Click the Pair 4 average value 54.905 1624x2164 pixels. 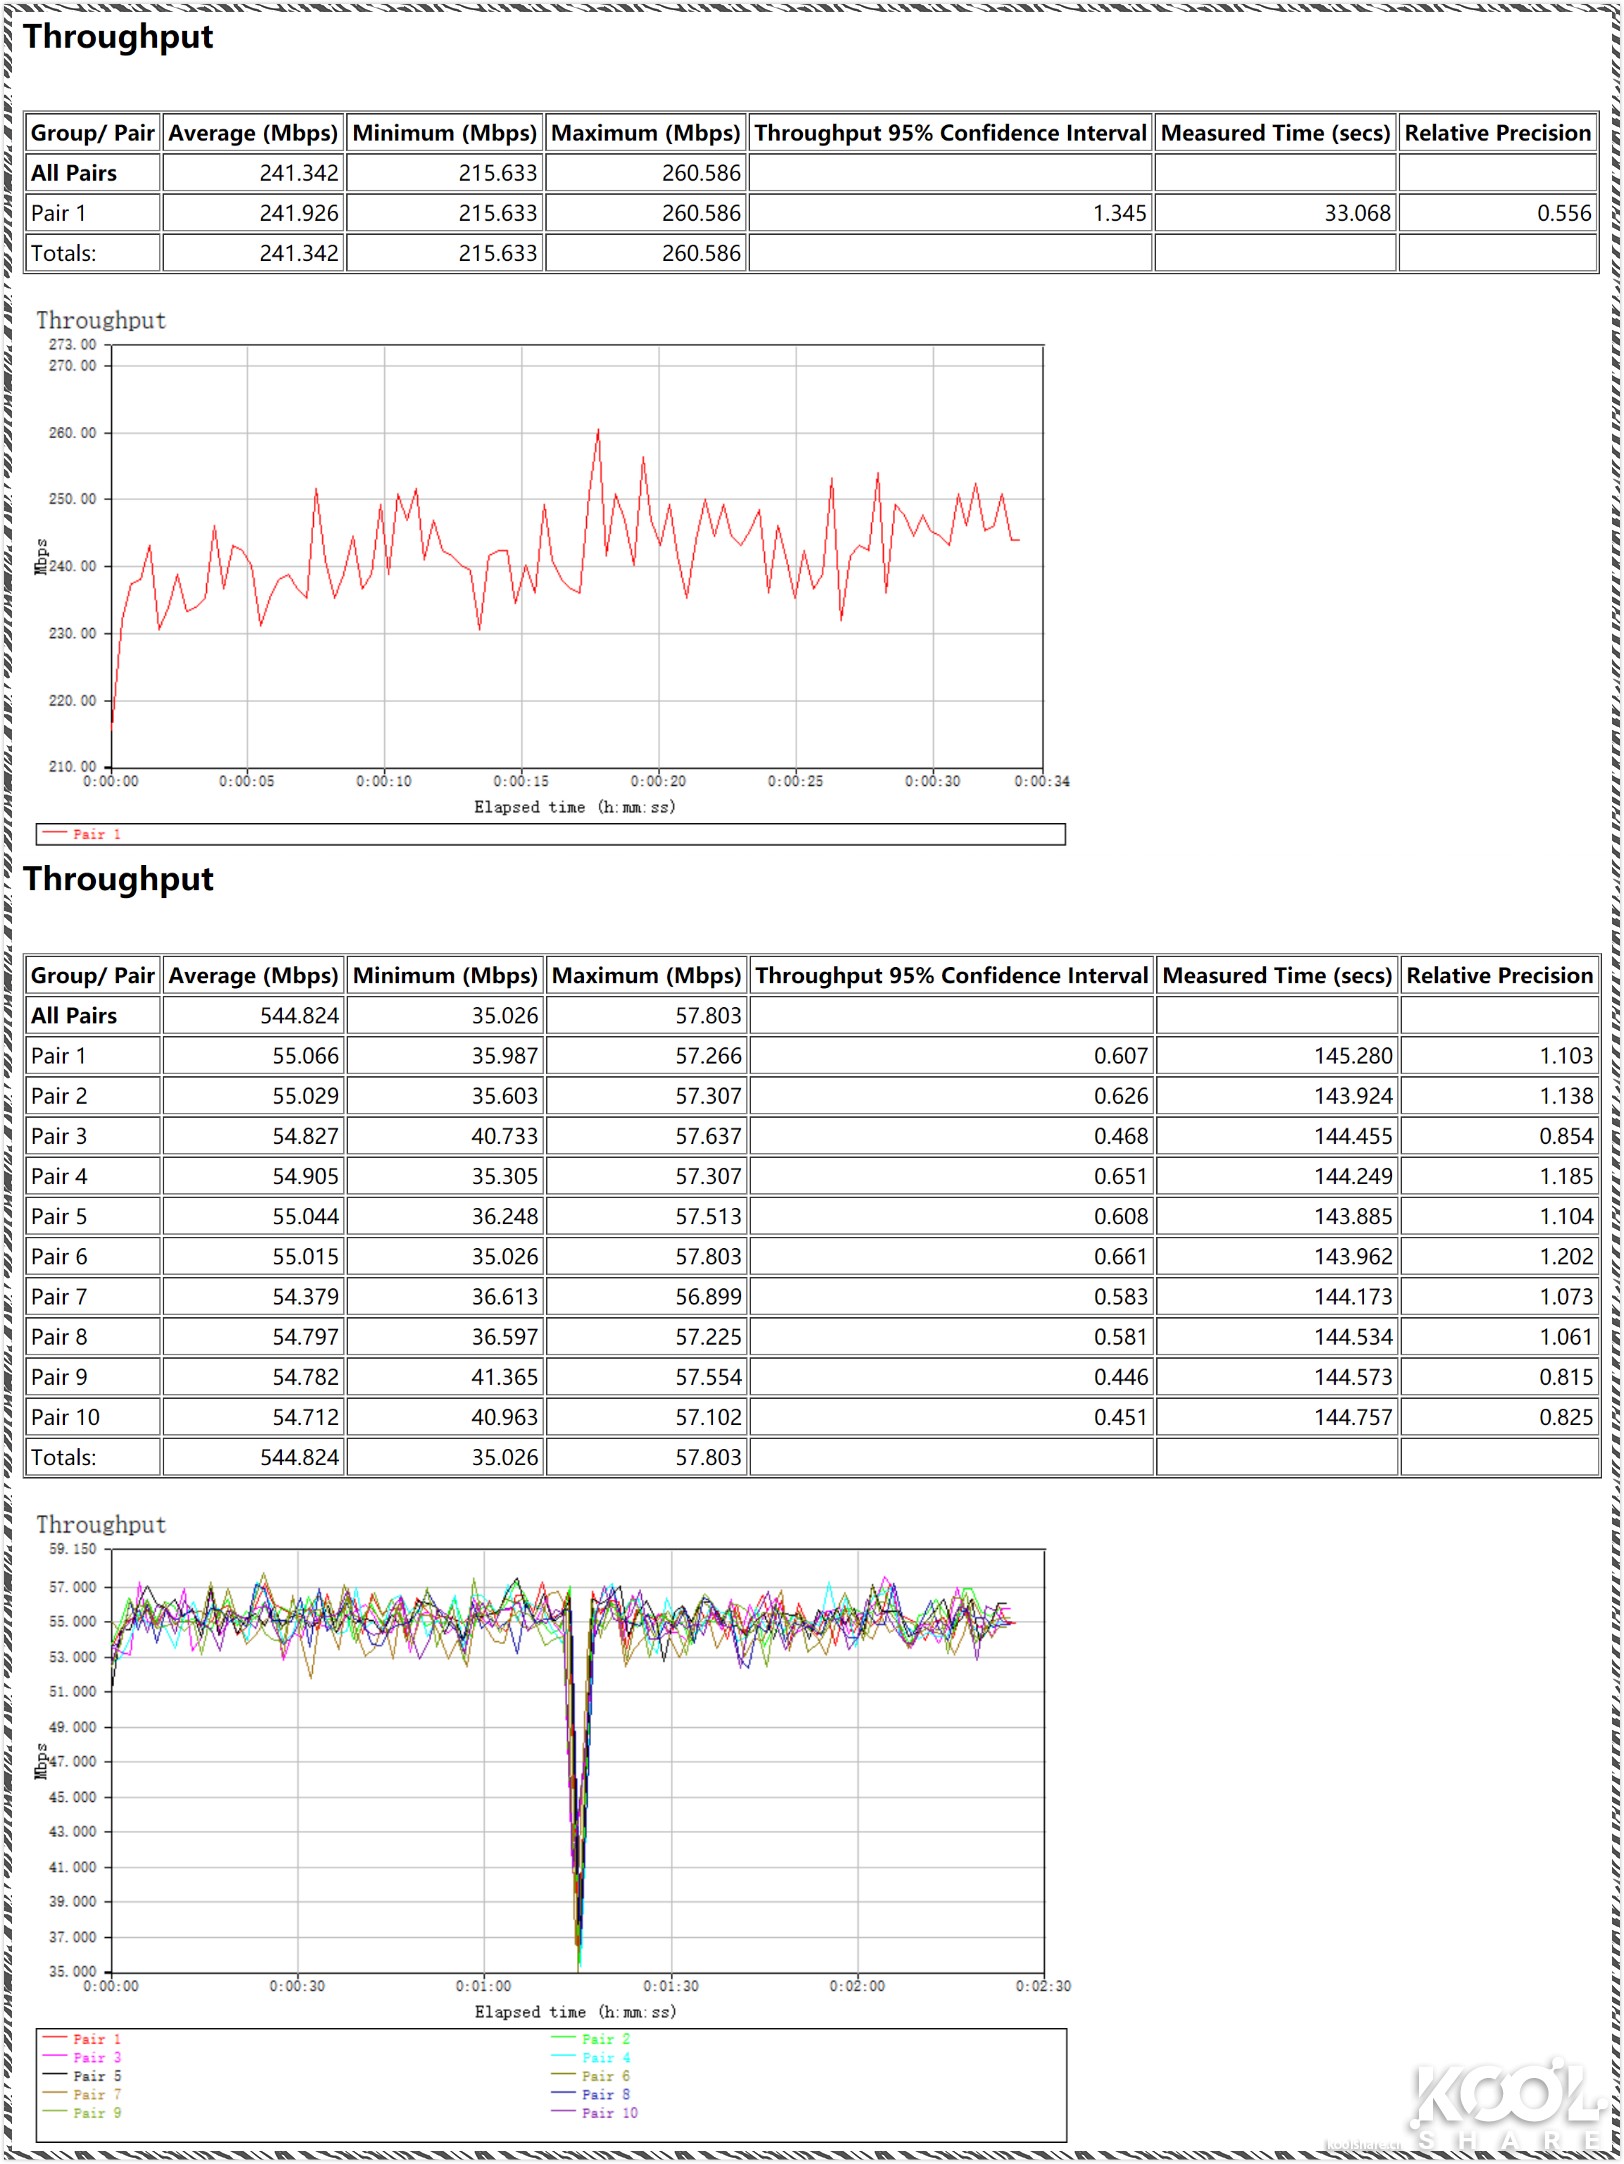pos(305,1176)
